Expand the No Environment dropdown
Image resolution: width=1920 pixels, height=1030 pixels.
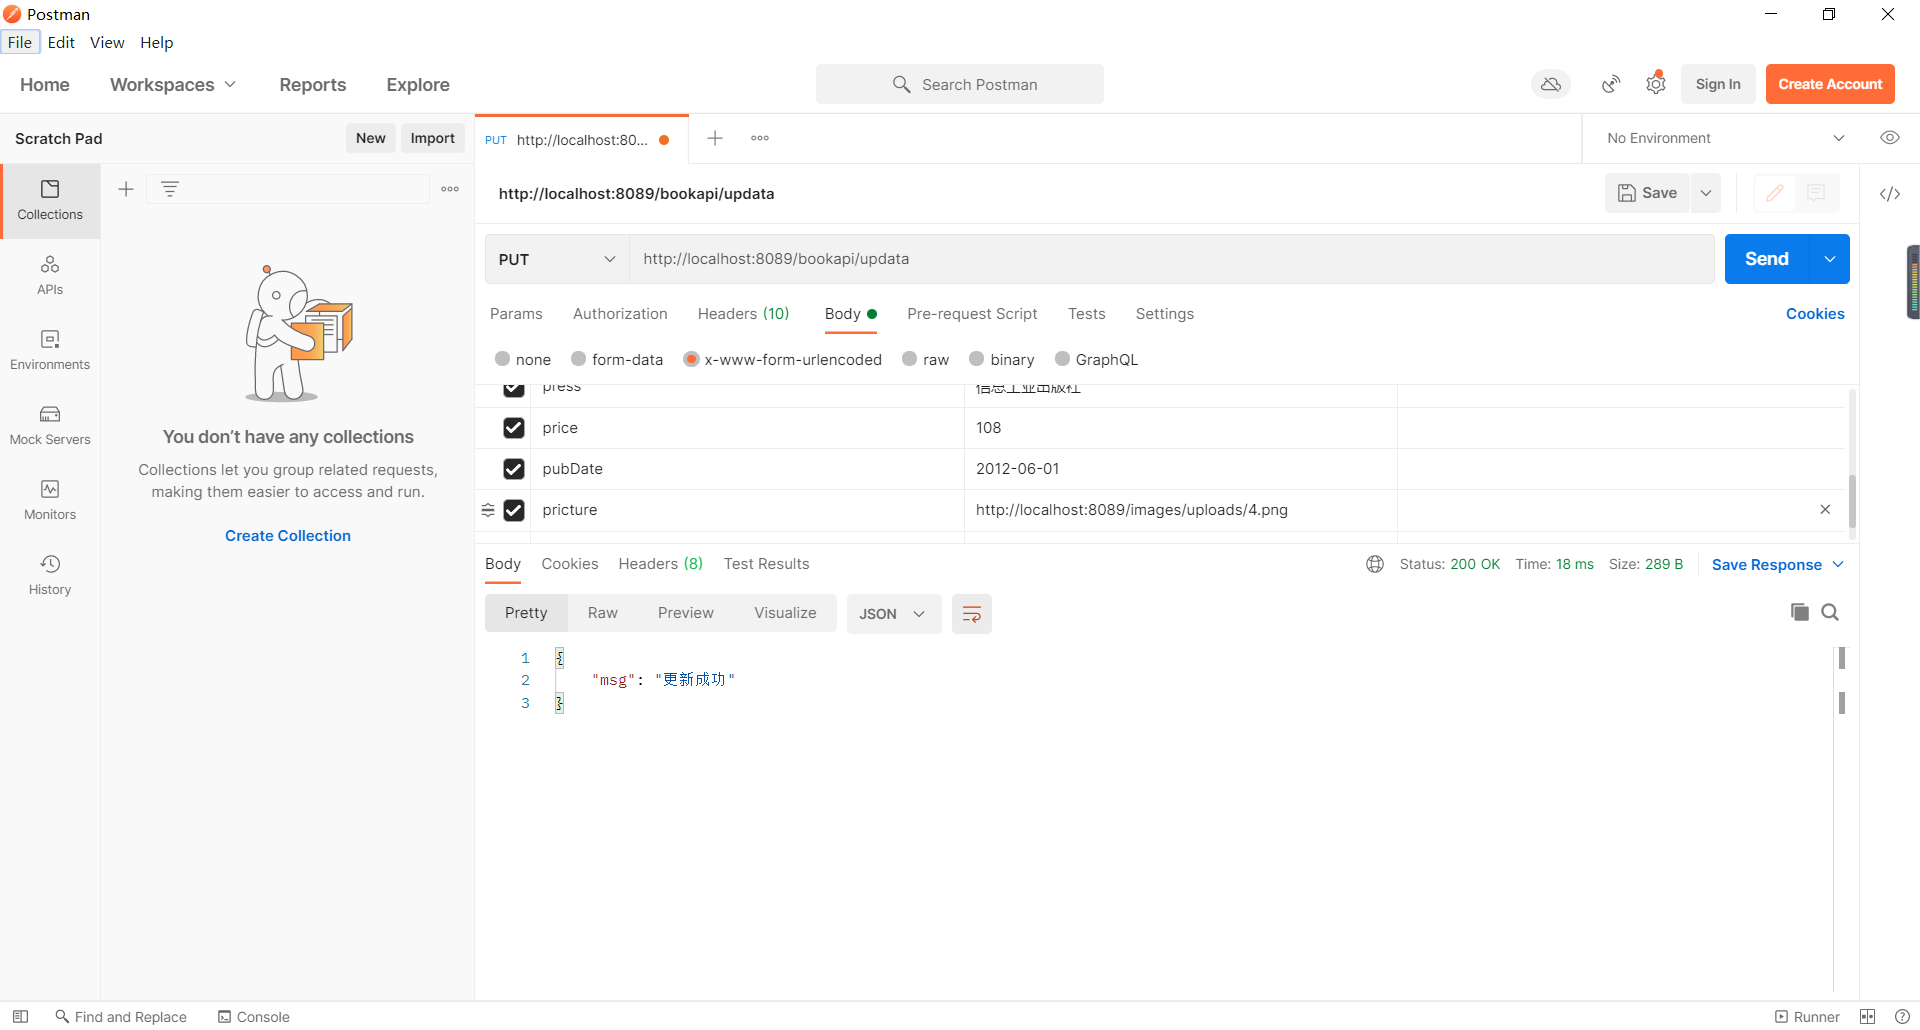[x=1839, y=138]
